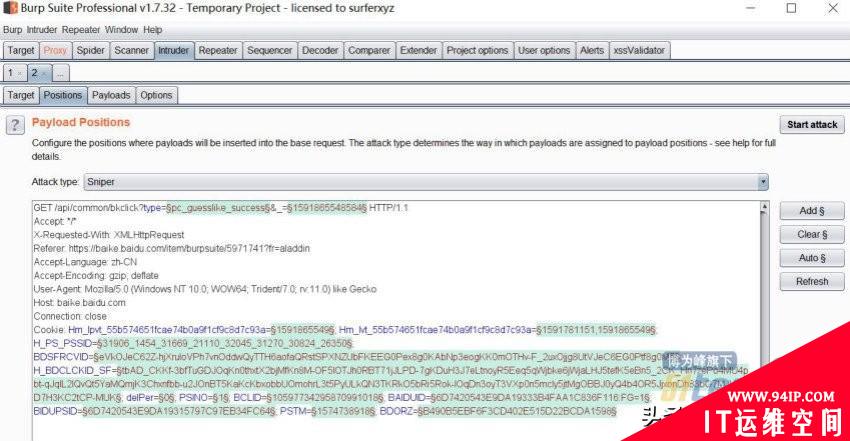The width and height of the screenshot is (850, 441).
Task: Click the Cookie: Hm_lpvt header line
Action: coord(345,330)
